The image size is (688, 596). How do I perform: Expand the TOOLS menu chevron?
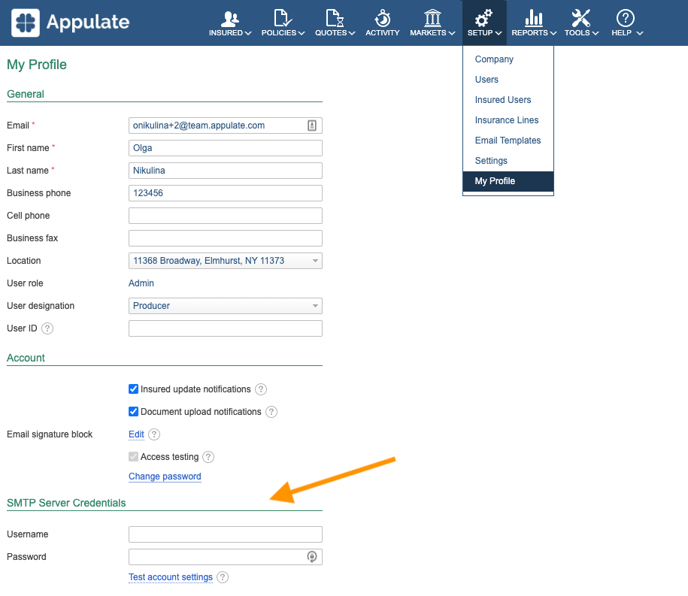[595, 33]
